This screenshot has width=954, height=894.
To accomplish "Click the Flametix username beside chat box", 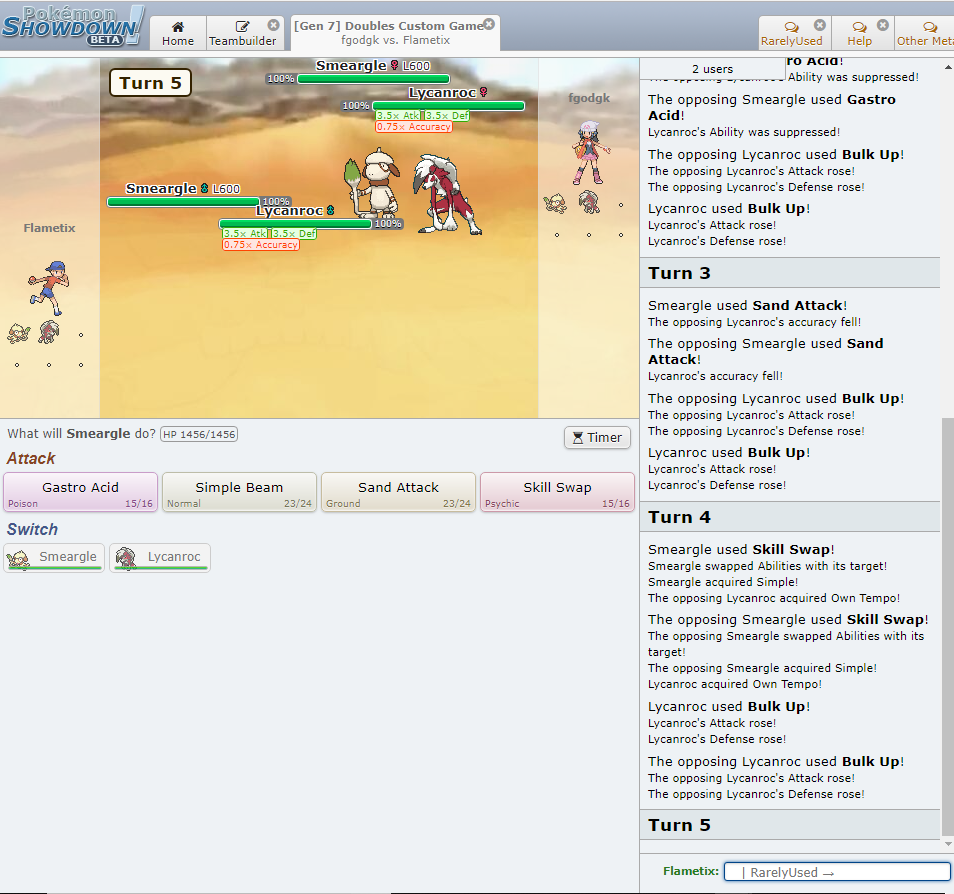I will coord(691,871).
